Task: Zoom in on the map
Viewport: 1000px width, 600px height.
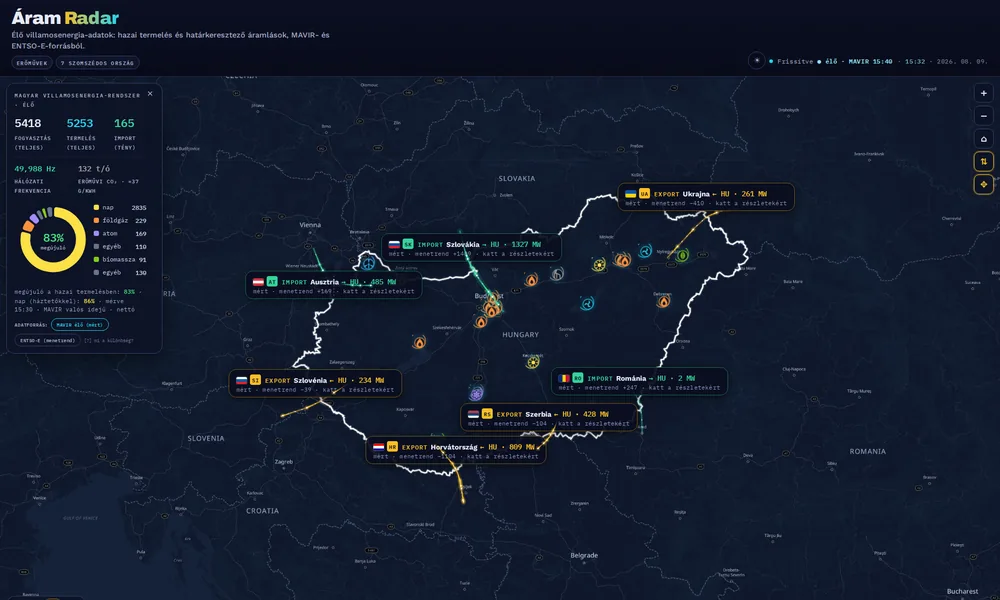Action: coord(983,93)
